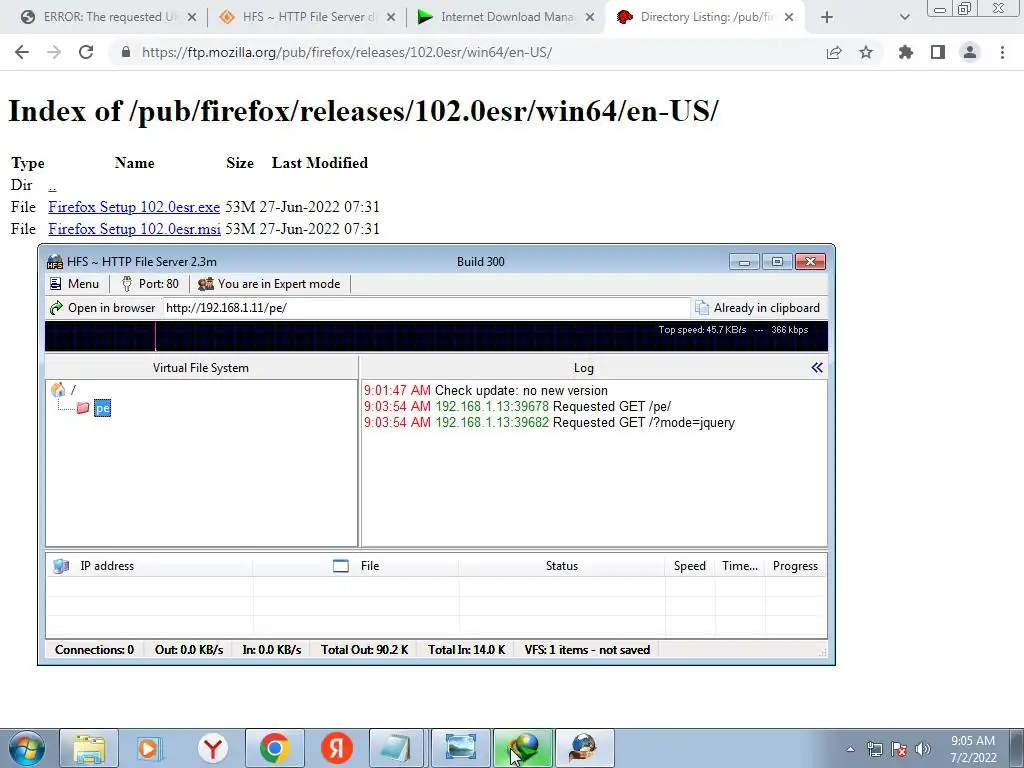Click the forward navigation arrow in Chrome

click(54, 52)
